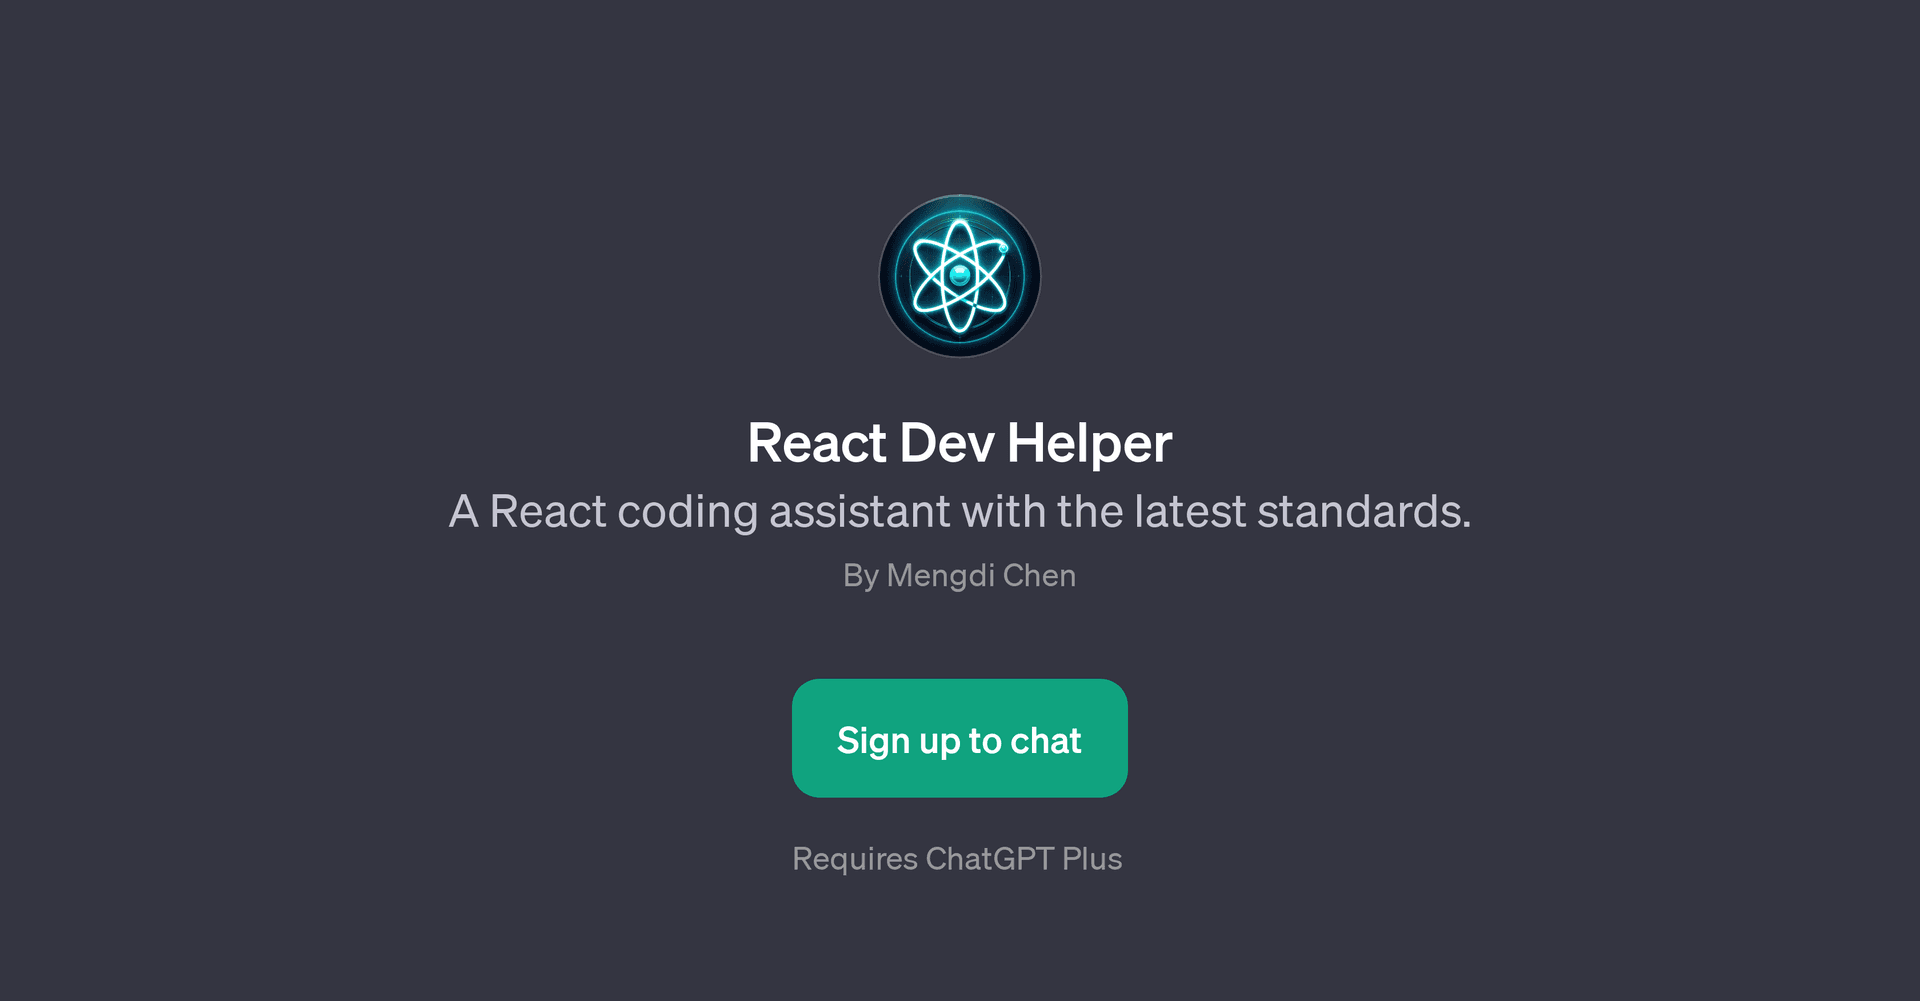
Task: Click the description 'A React coding assistant with the latest standards.'
Action: point(960,512)
